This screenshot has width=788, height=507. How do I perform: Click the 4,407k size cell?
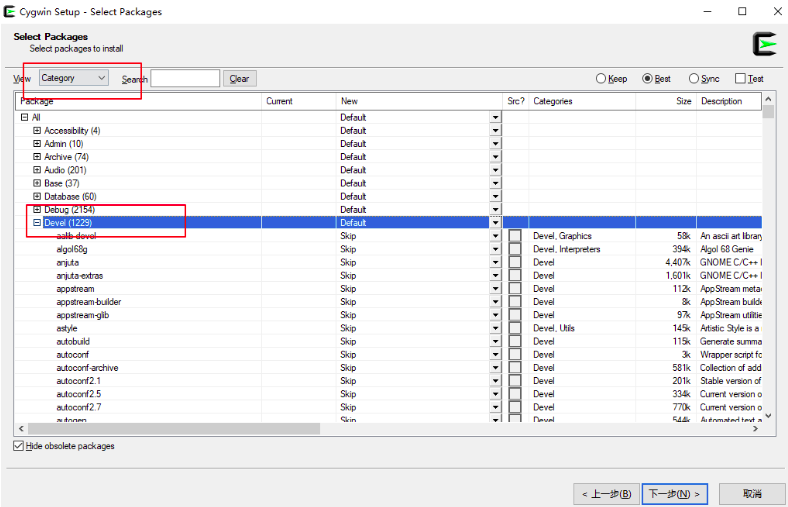pos(677,262)
